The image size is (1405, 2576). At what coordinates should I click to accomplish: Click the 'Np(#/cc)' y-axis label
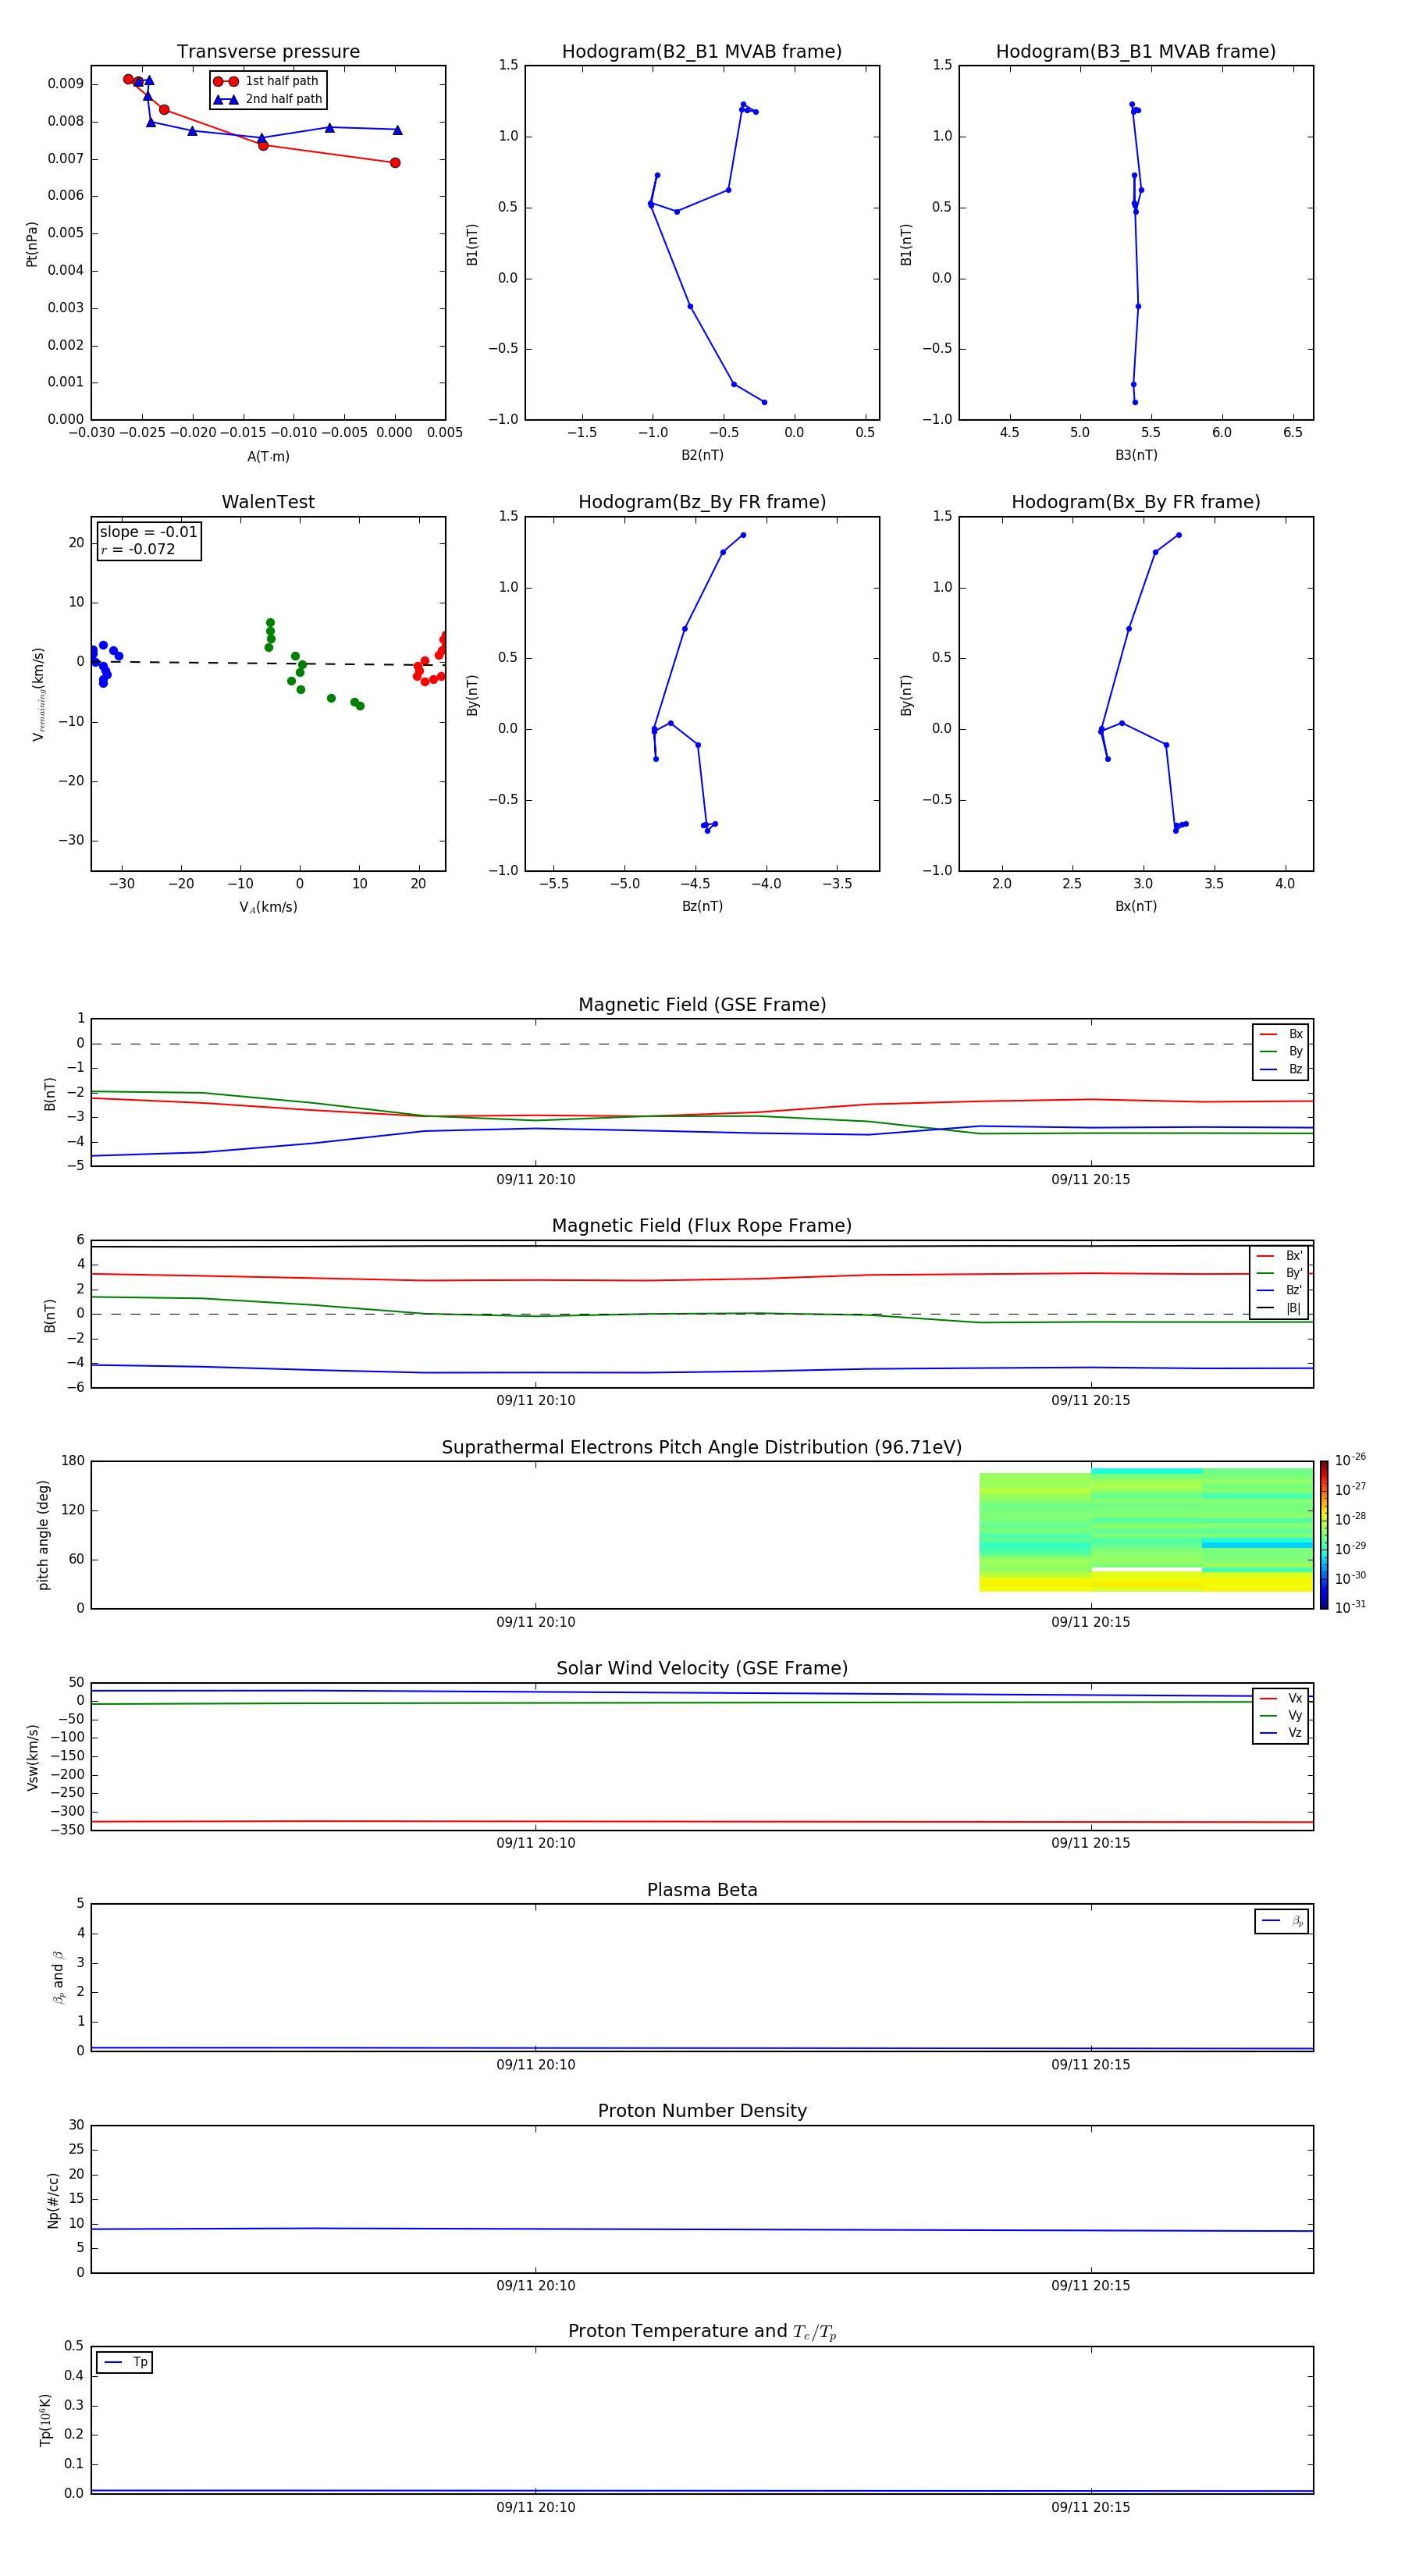coord(53,2200)
